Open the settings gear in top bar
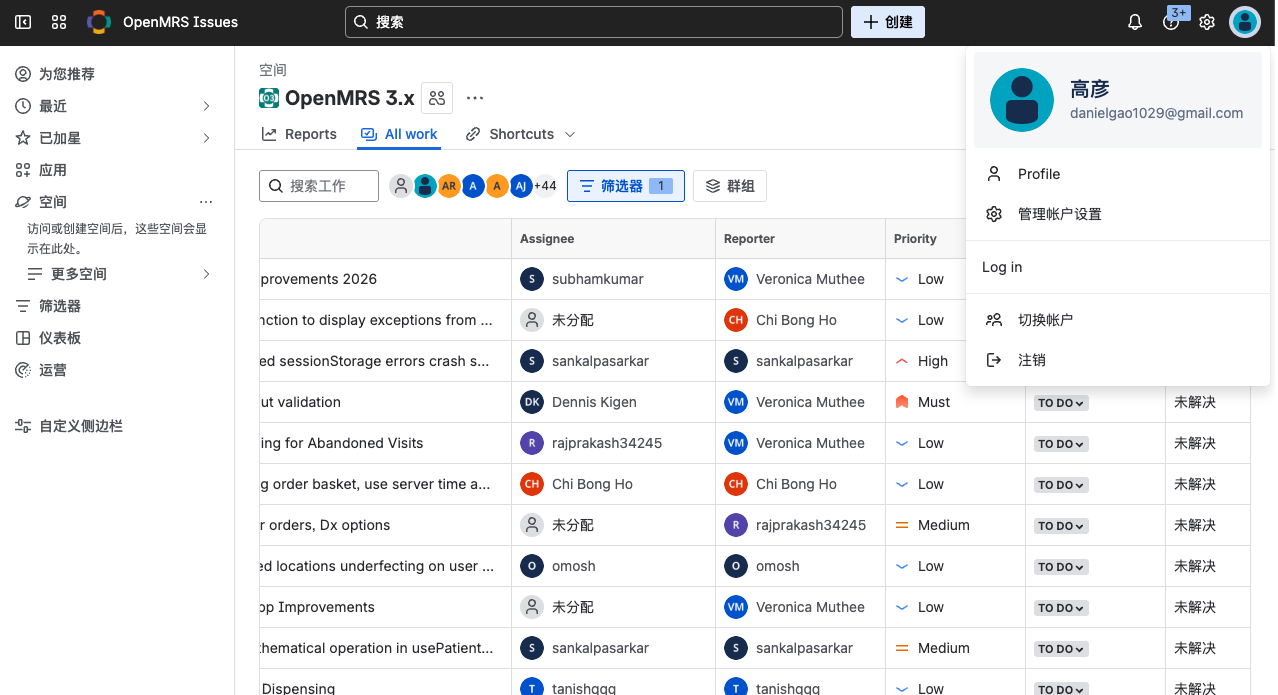This screenshot has height=695, width=1278. pyautogui.click(x=1207, y=22)
